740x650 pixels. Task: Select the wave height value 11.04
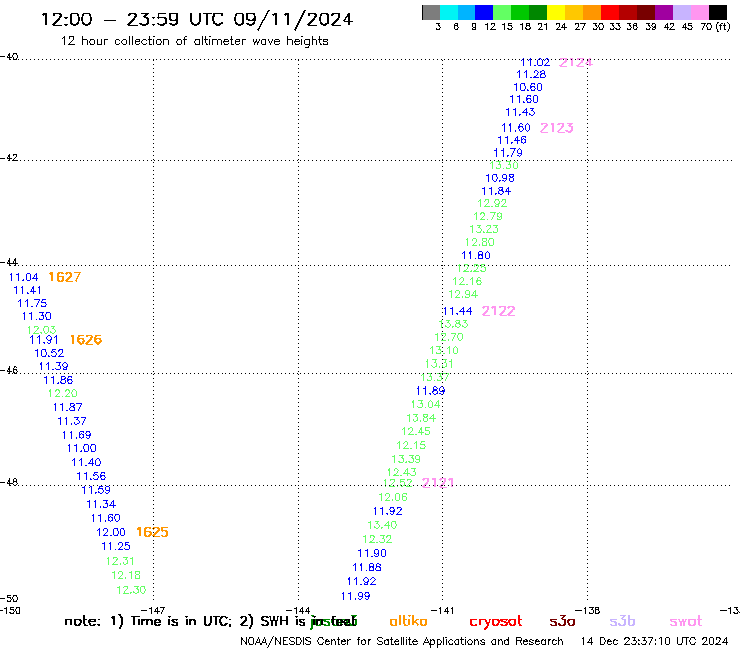(x=24, y=278)
